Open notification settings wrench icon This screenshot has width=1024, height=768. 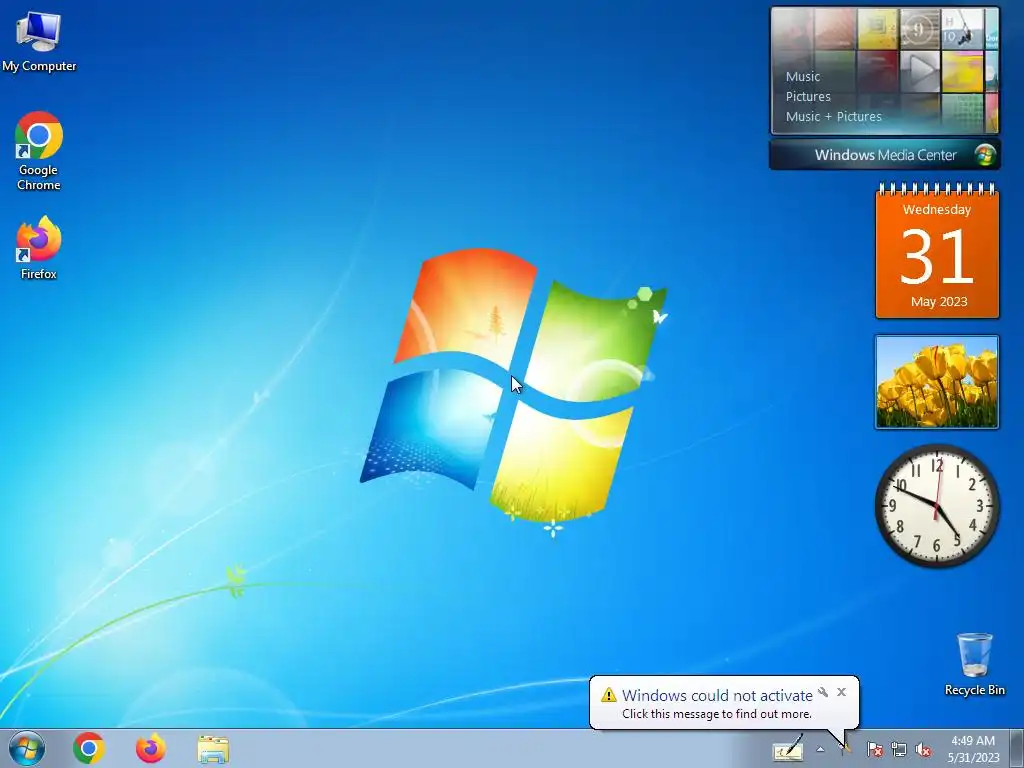tap(824, 692)
